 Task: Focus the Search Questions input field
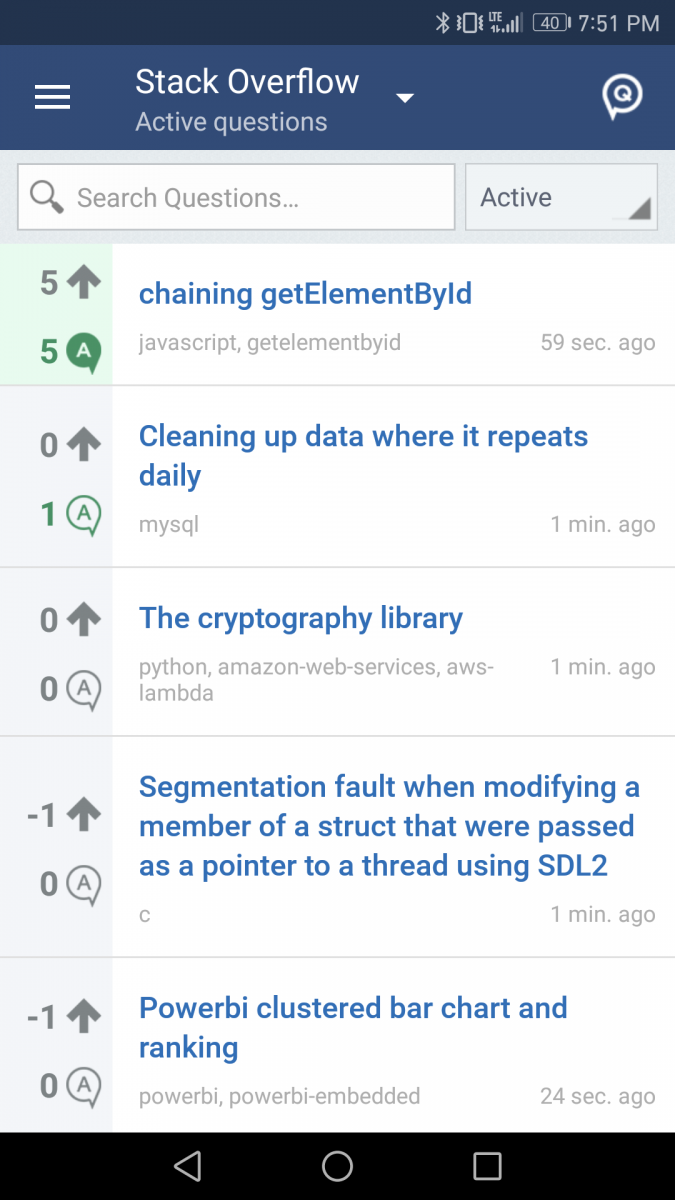click(x=236, y=197)
